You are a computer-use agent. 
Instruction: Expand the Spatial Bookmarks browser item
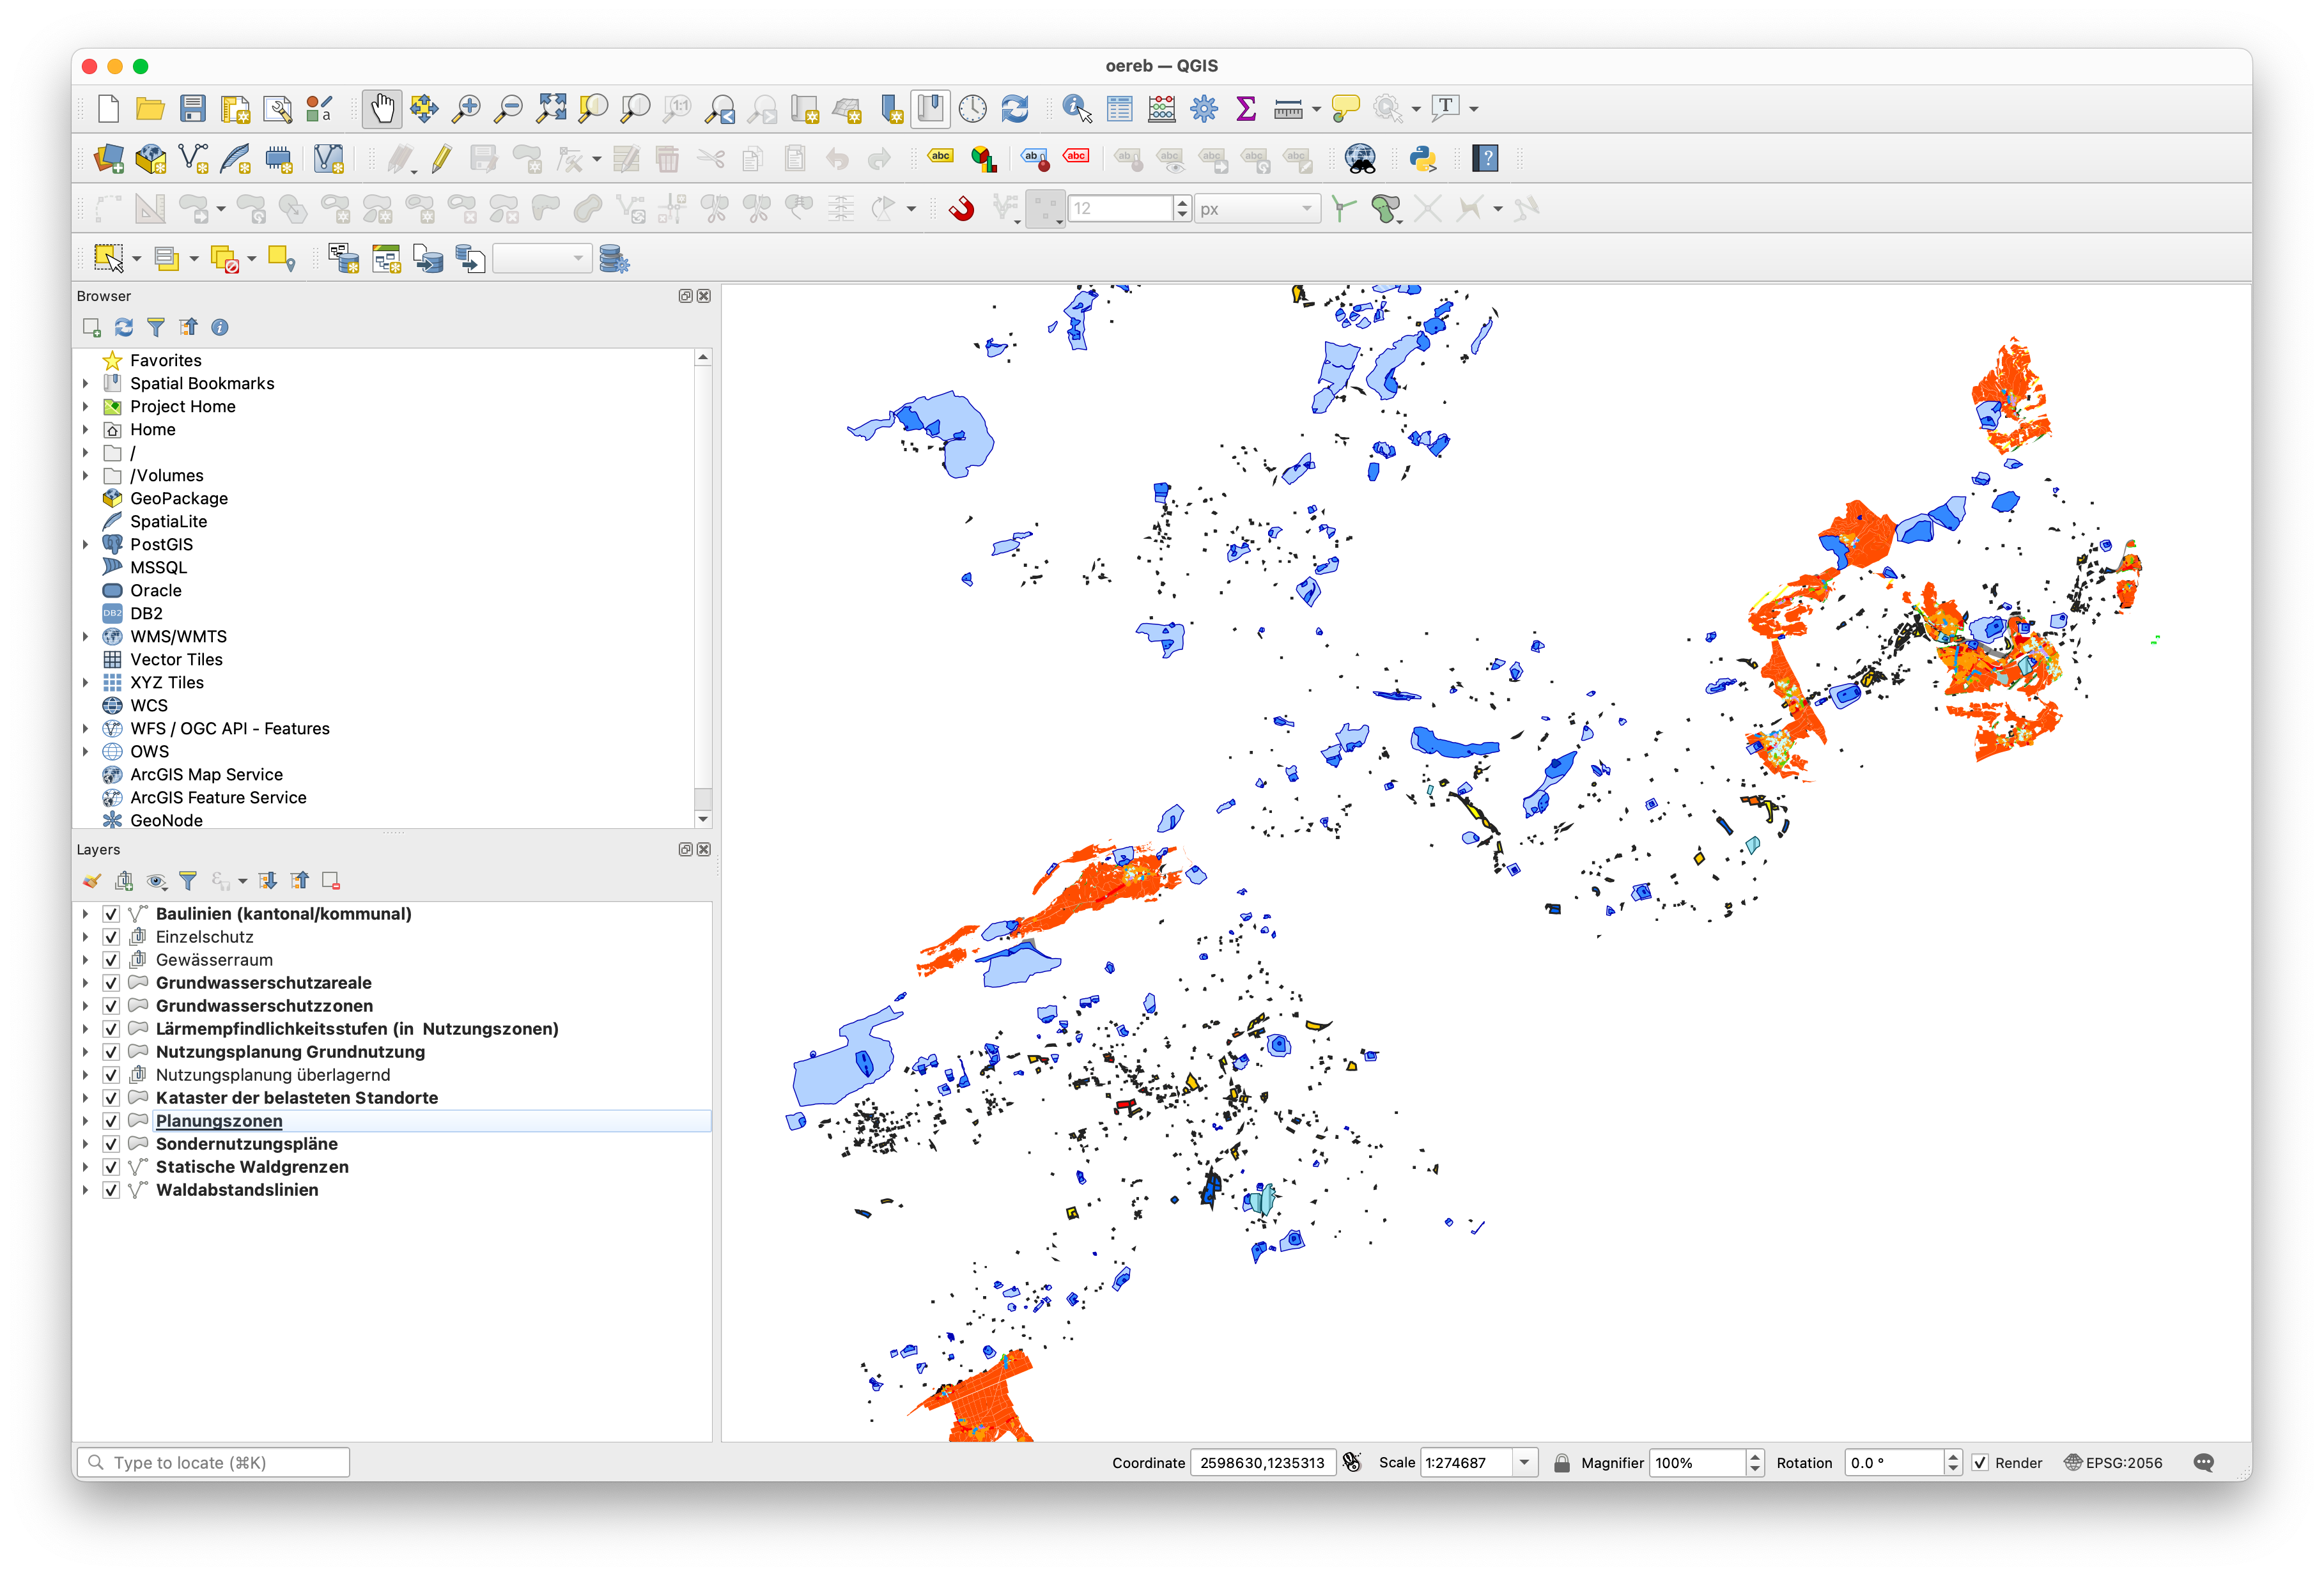(86, 383)
